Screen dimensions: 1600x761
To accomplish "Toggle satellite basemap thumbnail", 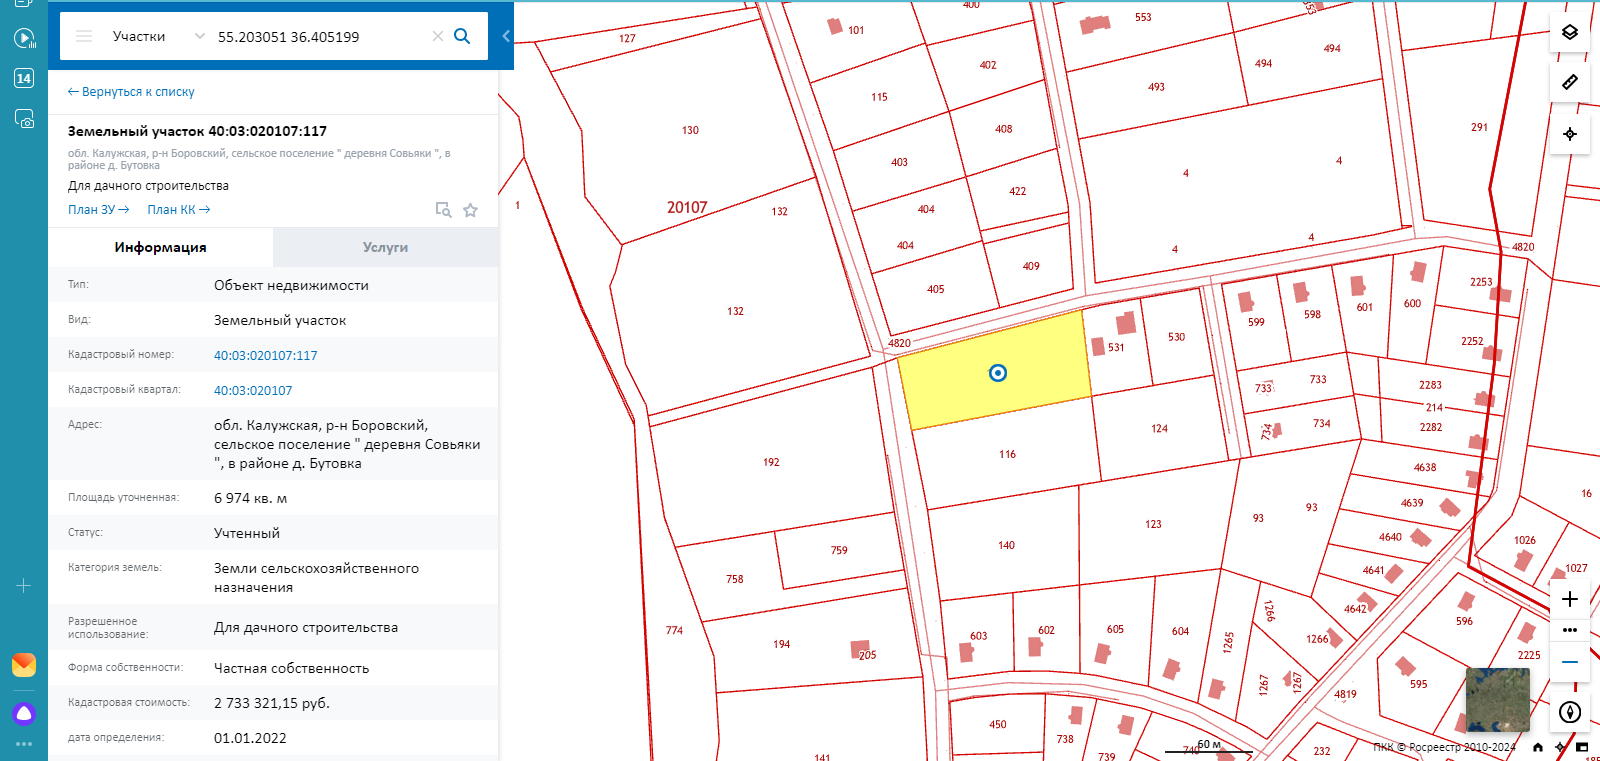I will tap(1497, 700).
